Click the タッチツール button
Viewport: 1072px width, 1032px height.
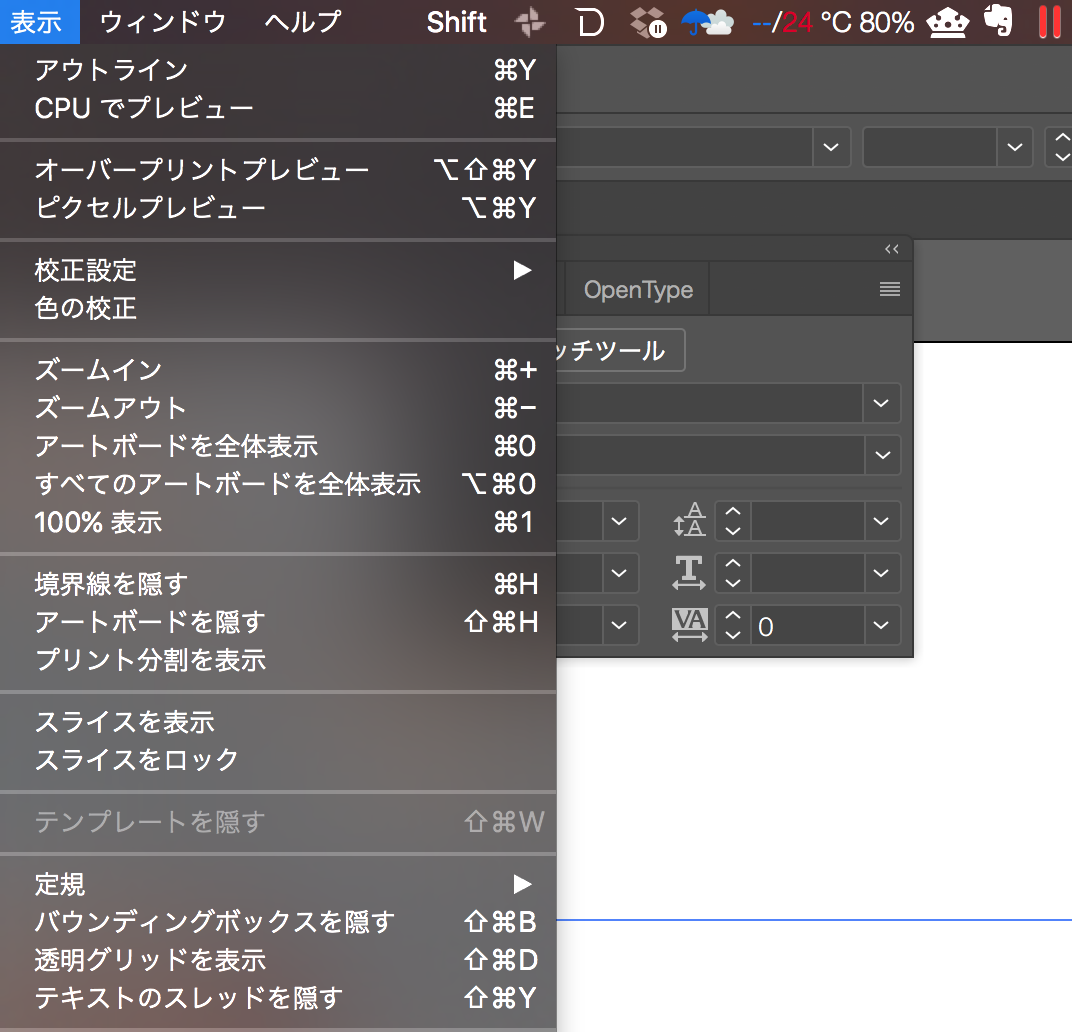click(620, 350)
